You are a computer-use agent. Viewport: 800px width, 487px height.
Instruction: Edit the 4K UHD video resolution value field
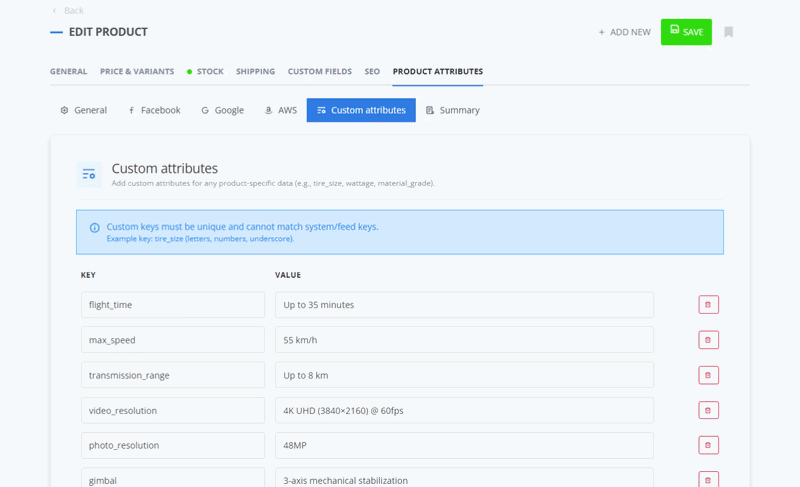click(x=464, y=411)
